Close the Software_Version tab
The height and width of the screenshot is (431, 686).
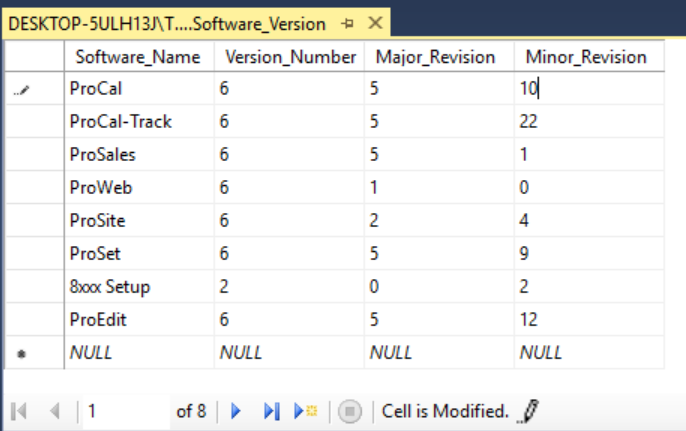(x=375, y=23)
